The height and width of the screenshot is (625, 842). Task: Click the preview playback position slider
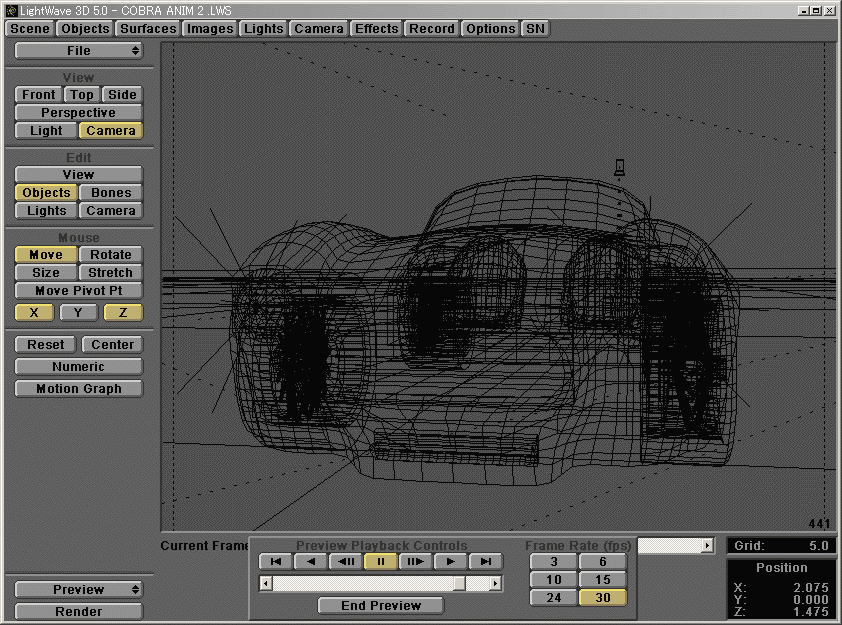coord(460,583)
